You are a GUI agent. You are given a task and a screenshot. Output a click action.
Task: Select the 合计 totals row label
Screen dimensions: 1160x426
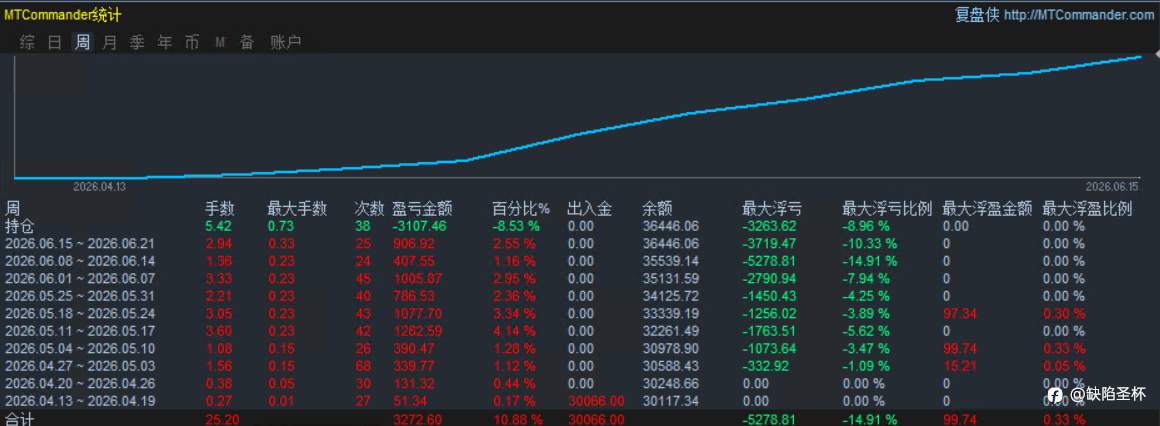pyautogui.click(x=19, y=419)
